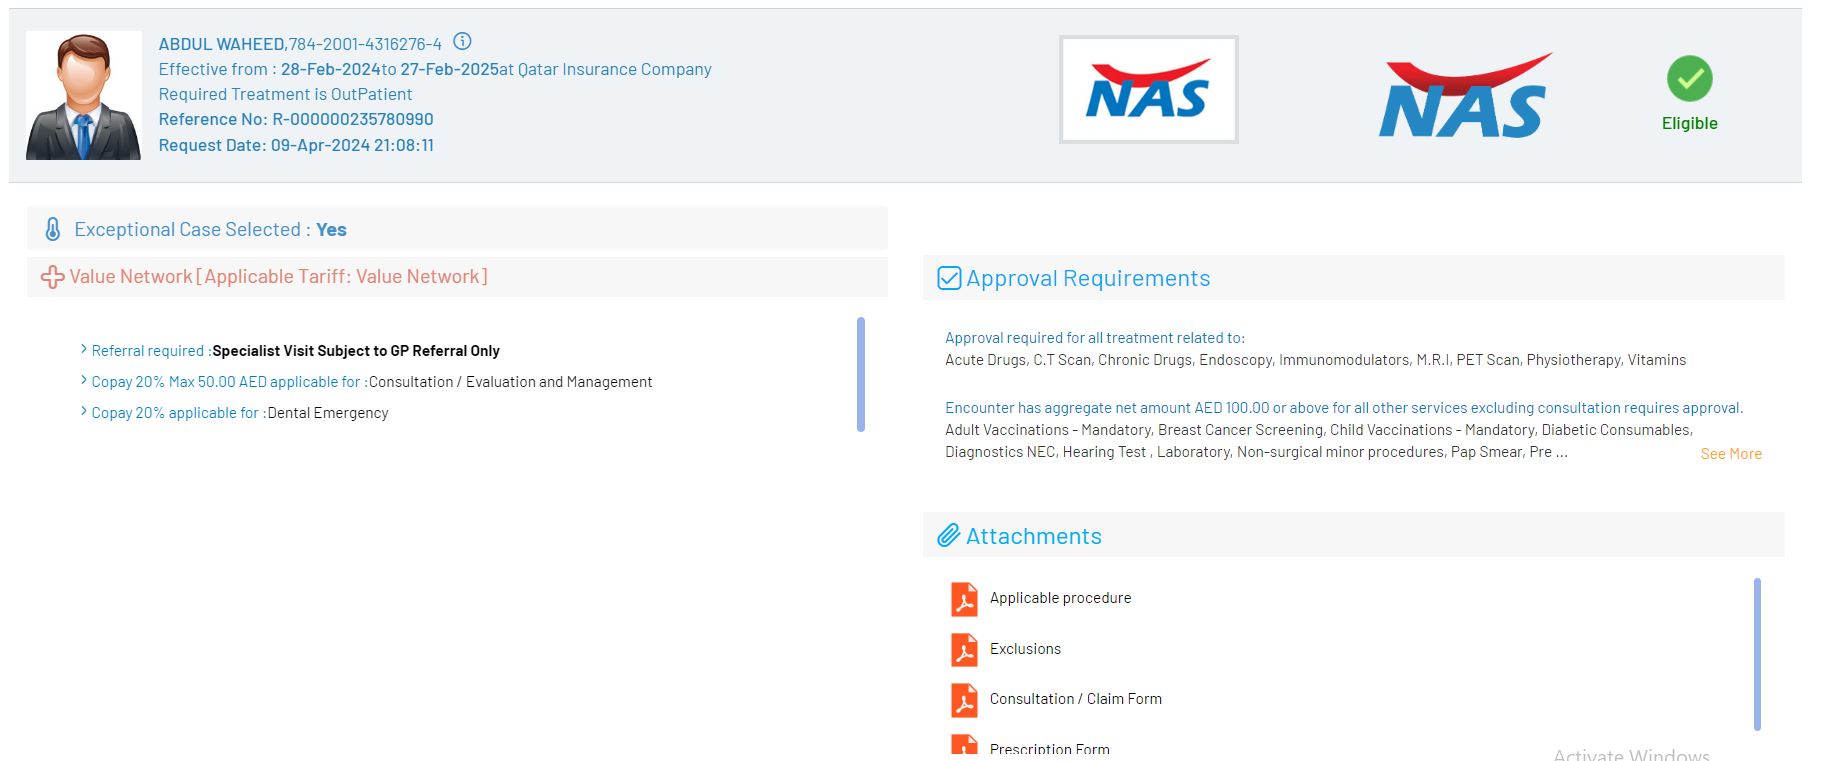Open the Exclusions PDF icon
Image resolution: width=1845 pixels, height=761 pixels.
point(964,650)
